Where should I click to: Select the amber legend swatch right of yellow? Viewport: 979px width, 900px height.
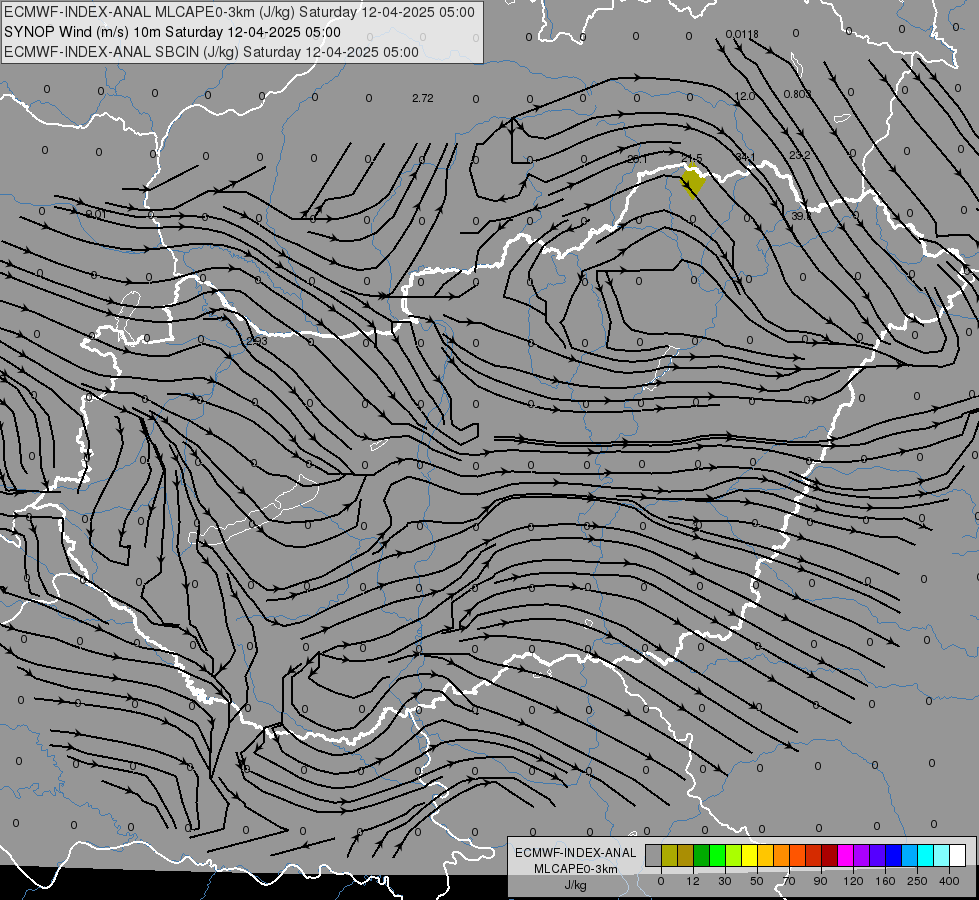point(765,855)
